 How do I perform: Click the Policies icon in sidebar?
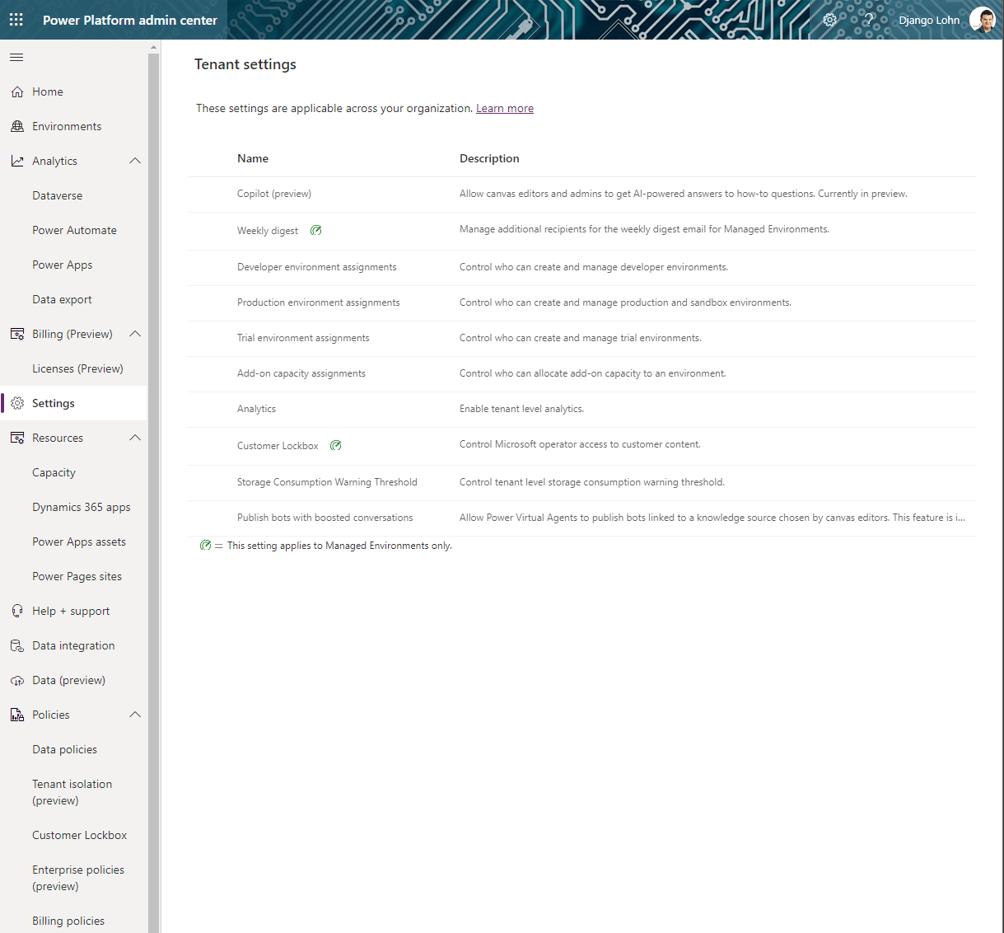(17, 715)
